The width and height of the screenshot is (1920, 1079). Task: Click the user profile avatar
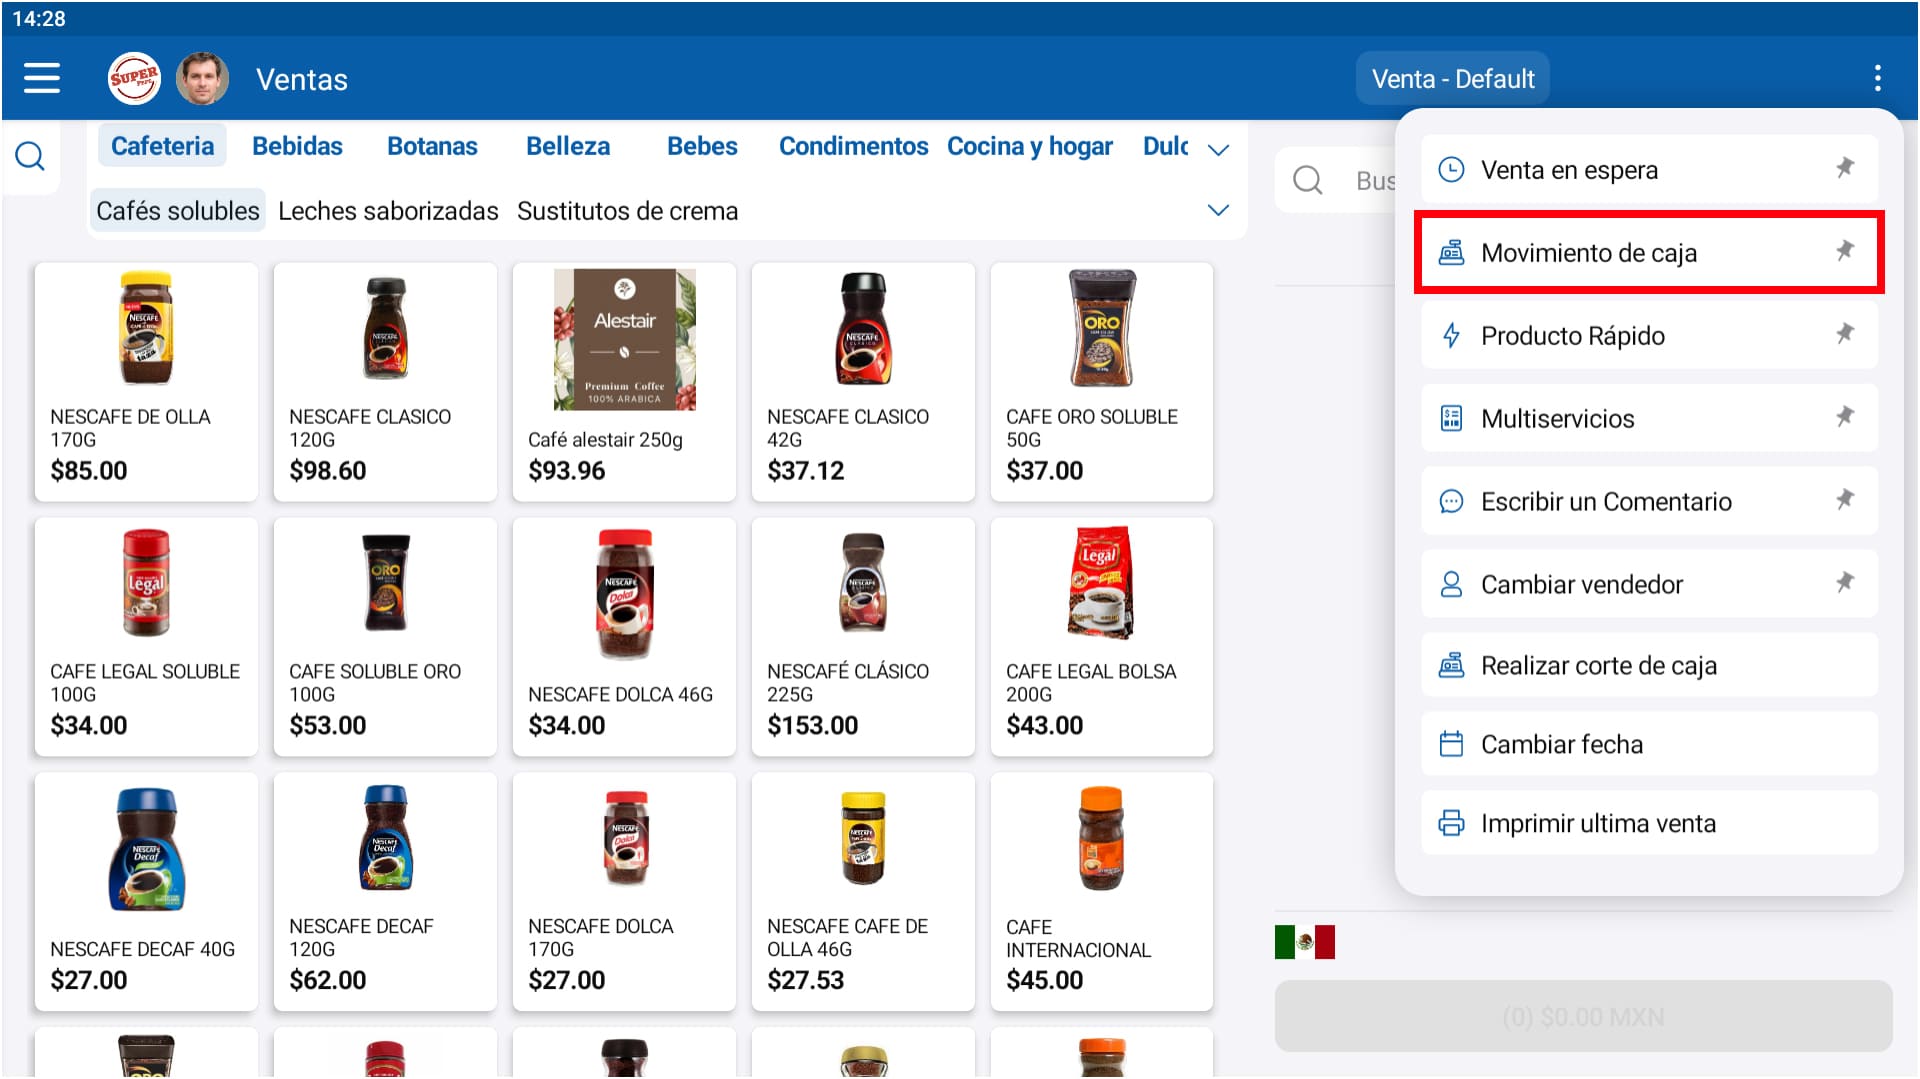(x=202, y=78)
